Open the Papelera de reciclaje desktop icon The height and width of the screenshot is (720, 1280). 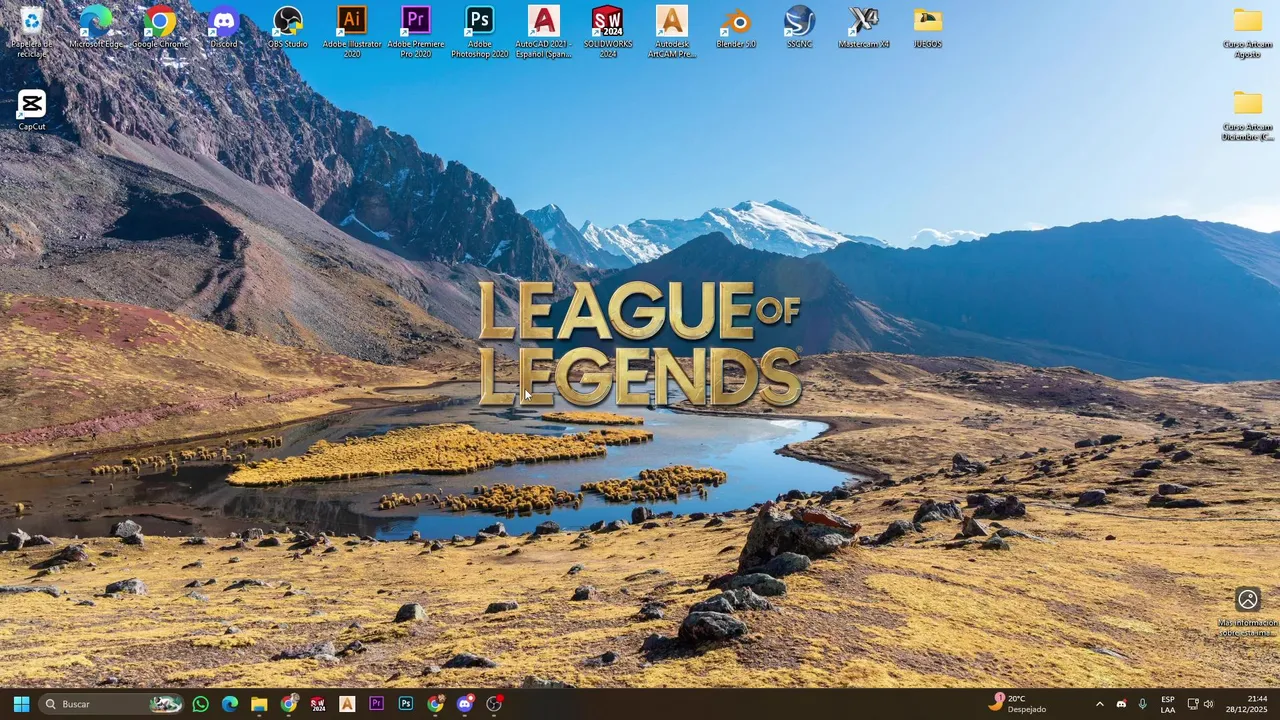[32, 31]
